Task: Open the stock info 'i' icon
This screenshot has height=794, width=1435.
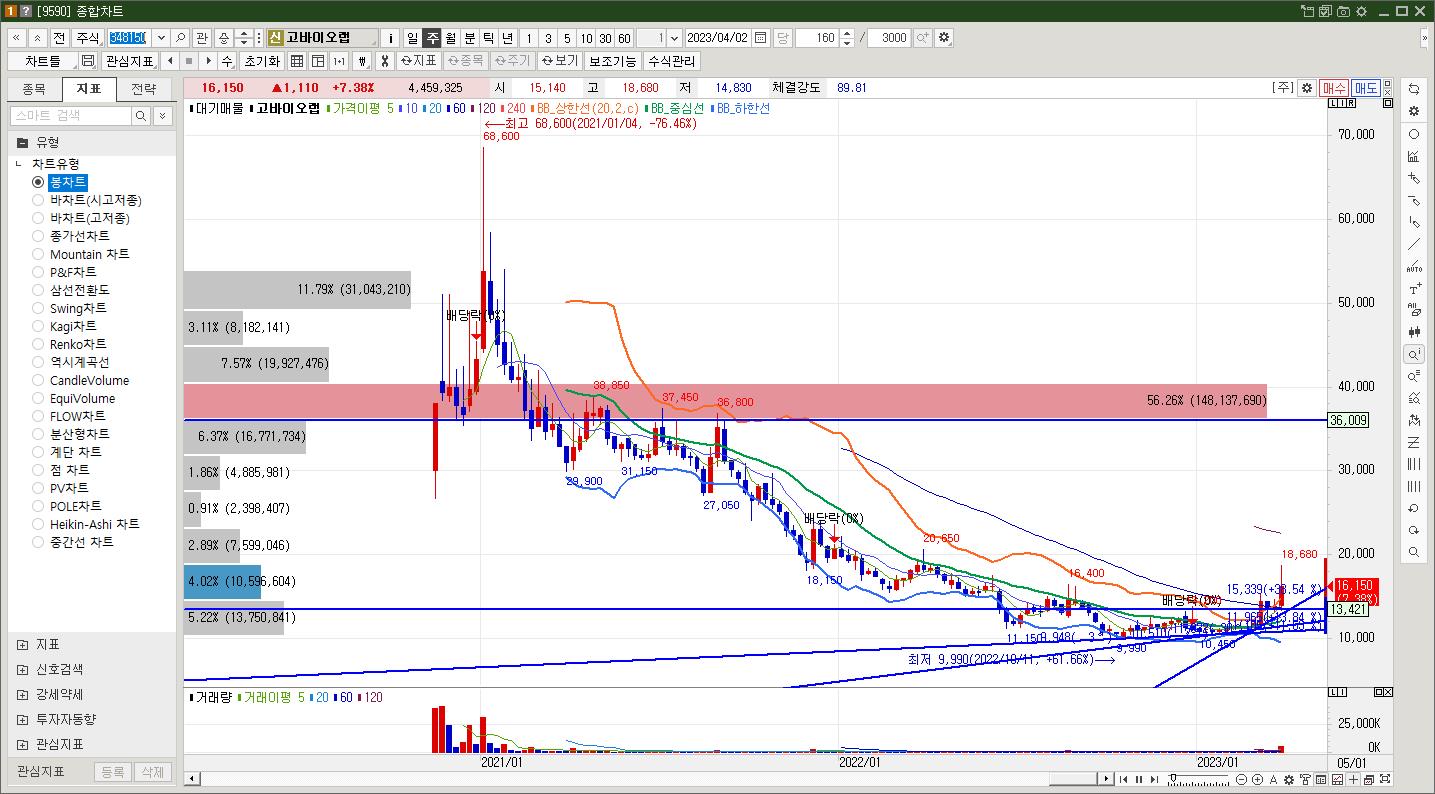Action: click(x=391, y=38)
